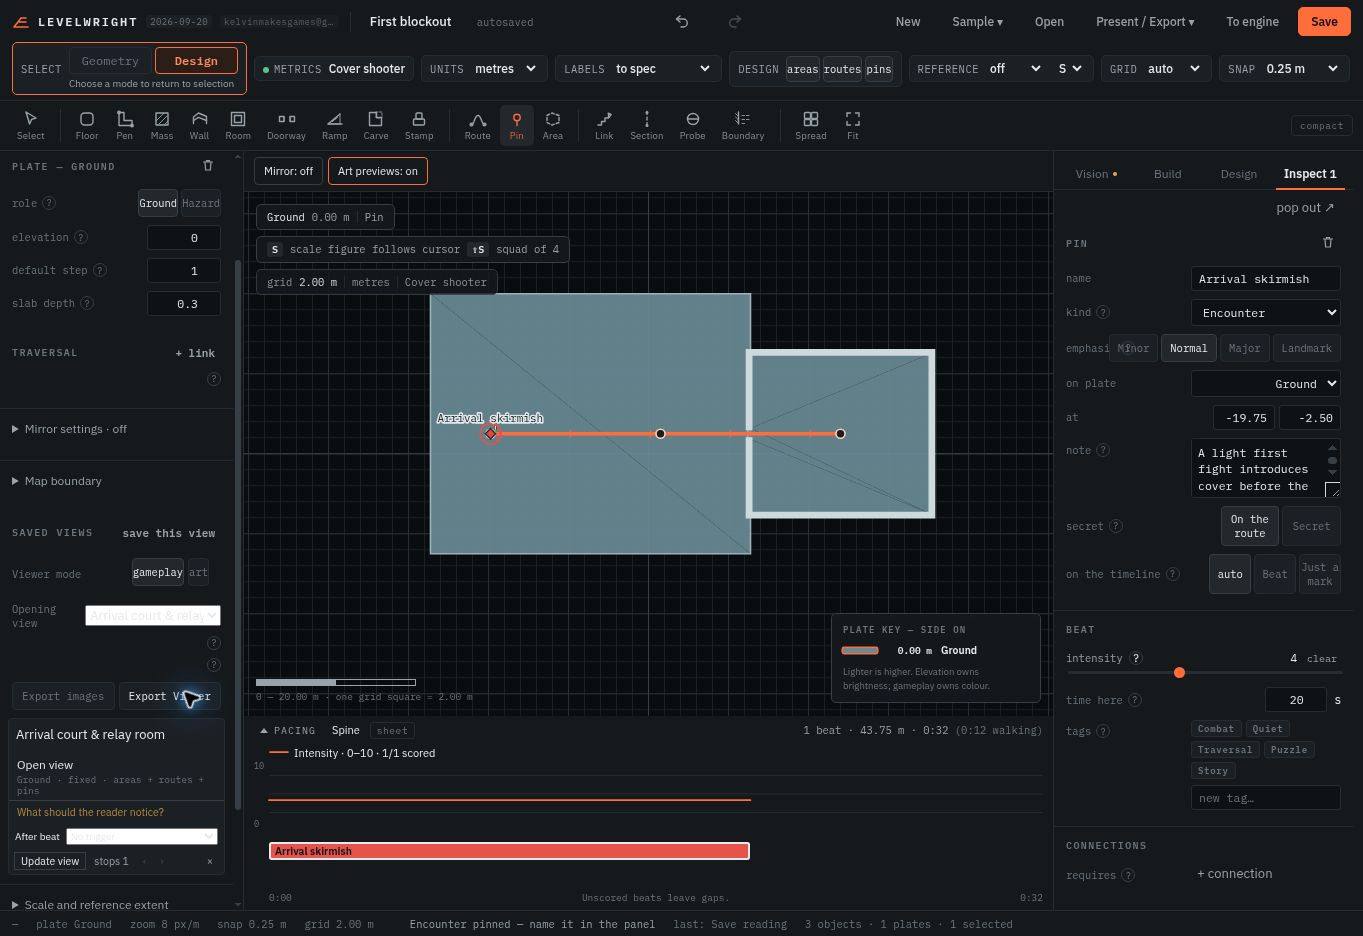This screenshot has height=936, width=1363.
Task: Select the Floor tool
Action: [87, 125]
